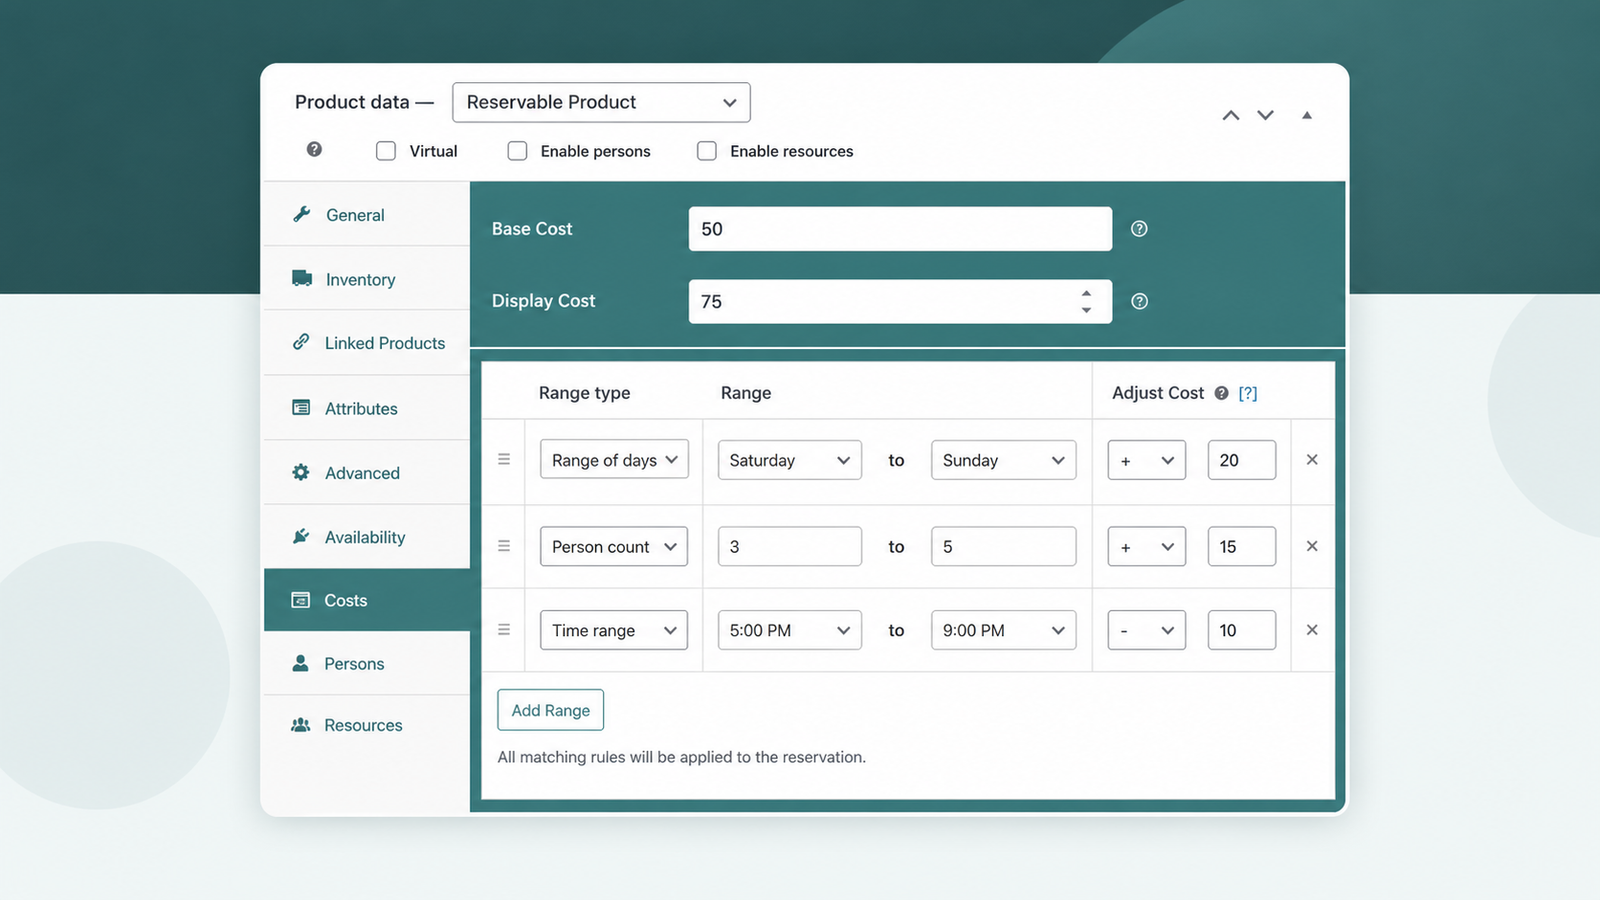Open the Resources tab
Viewport: 1600px width, 900px height.
click(x=367, y=725)
